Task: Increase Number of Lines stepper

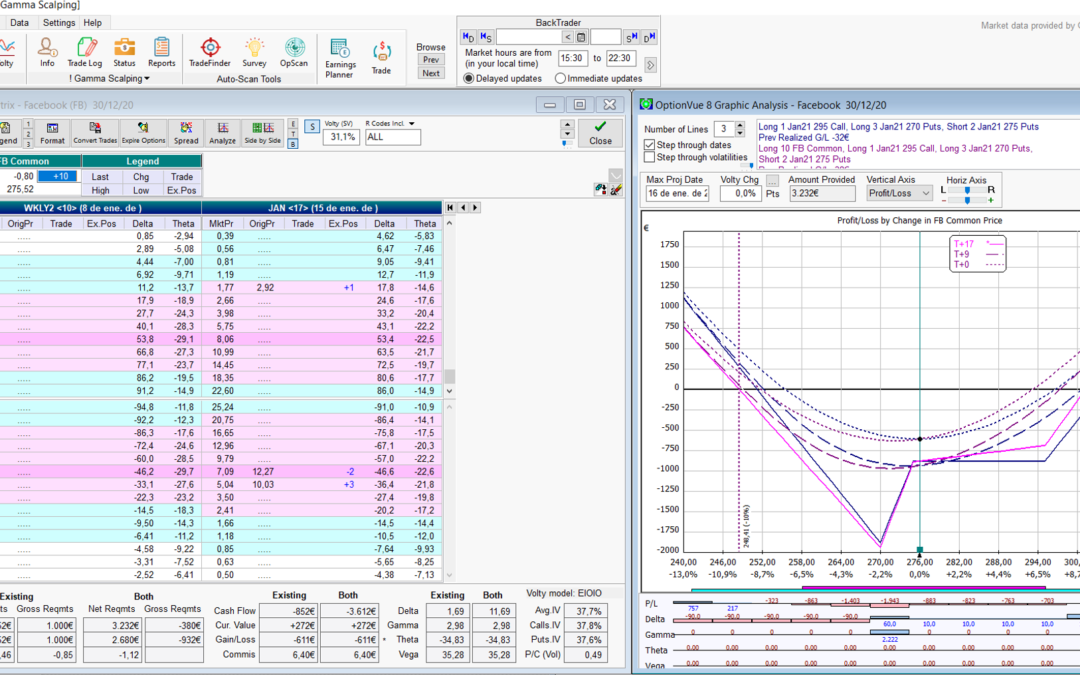Action: point(740,125)
